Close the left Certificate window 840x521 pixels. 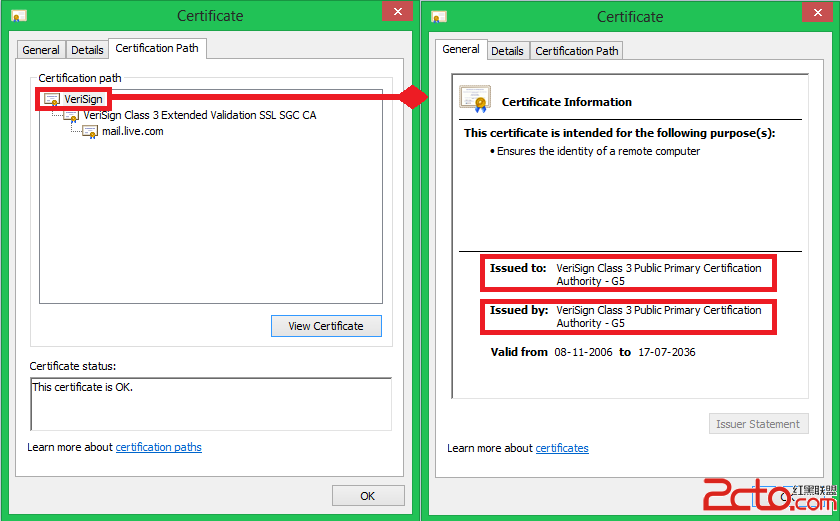tap(398, 11)
